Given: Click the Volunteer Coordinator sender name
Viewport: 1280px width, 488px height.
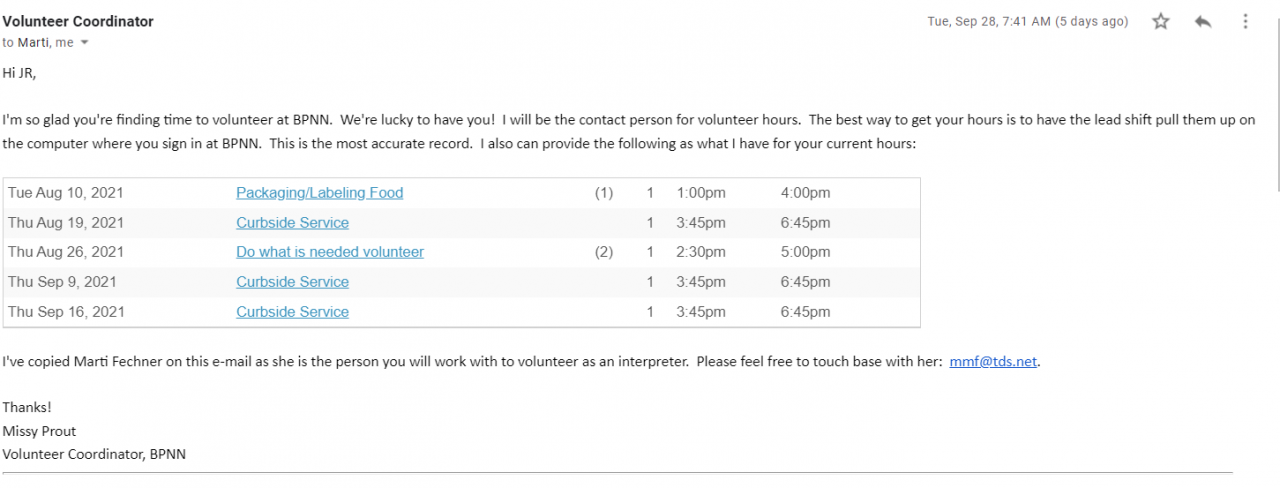Looking at the screenshot, I should point(78,21).
